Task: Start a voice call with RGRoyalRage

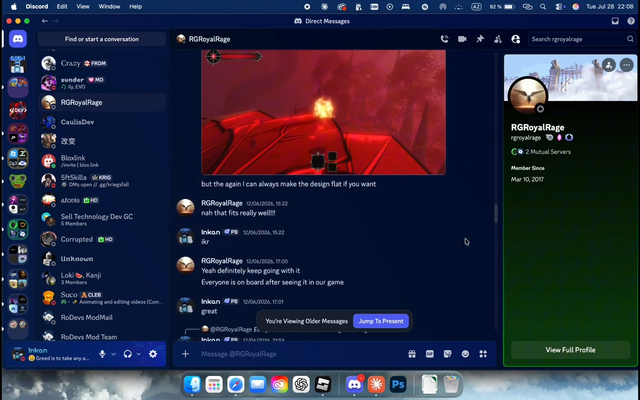Action: 444,39
